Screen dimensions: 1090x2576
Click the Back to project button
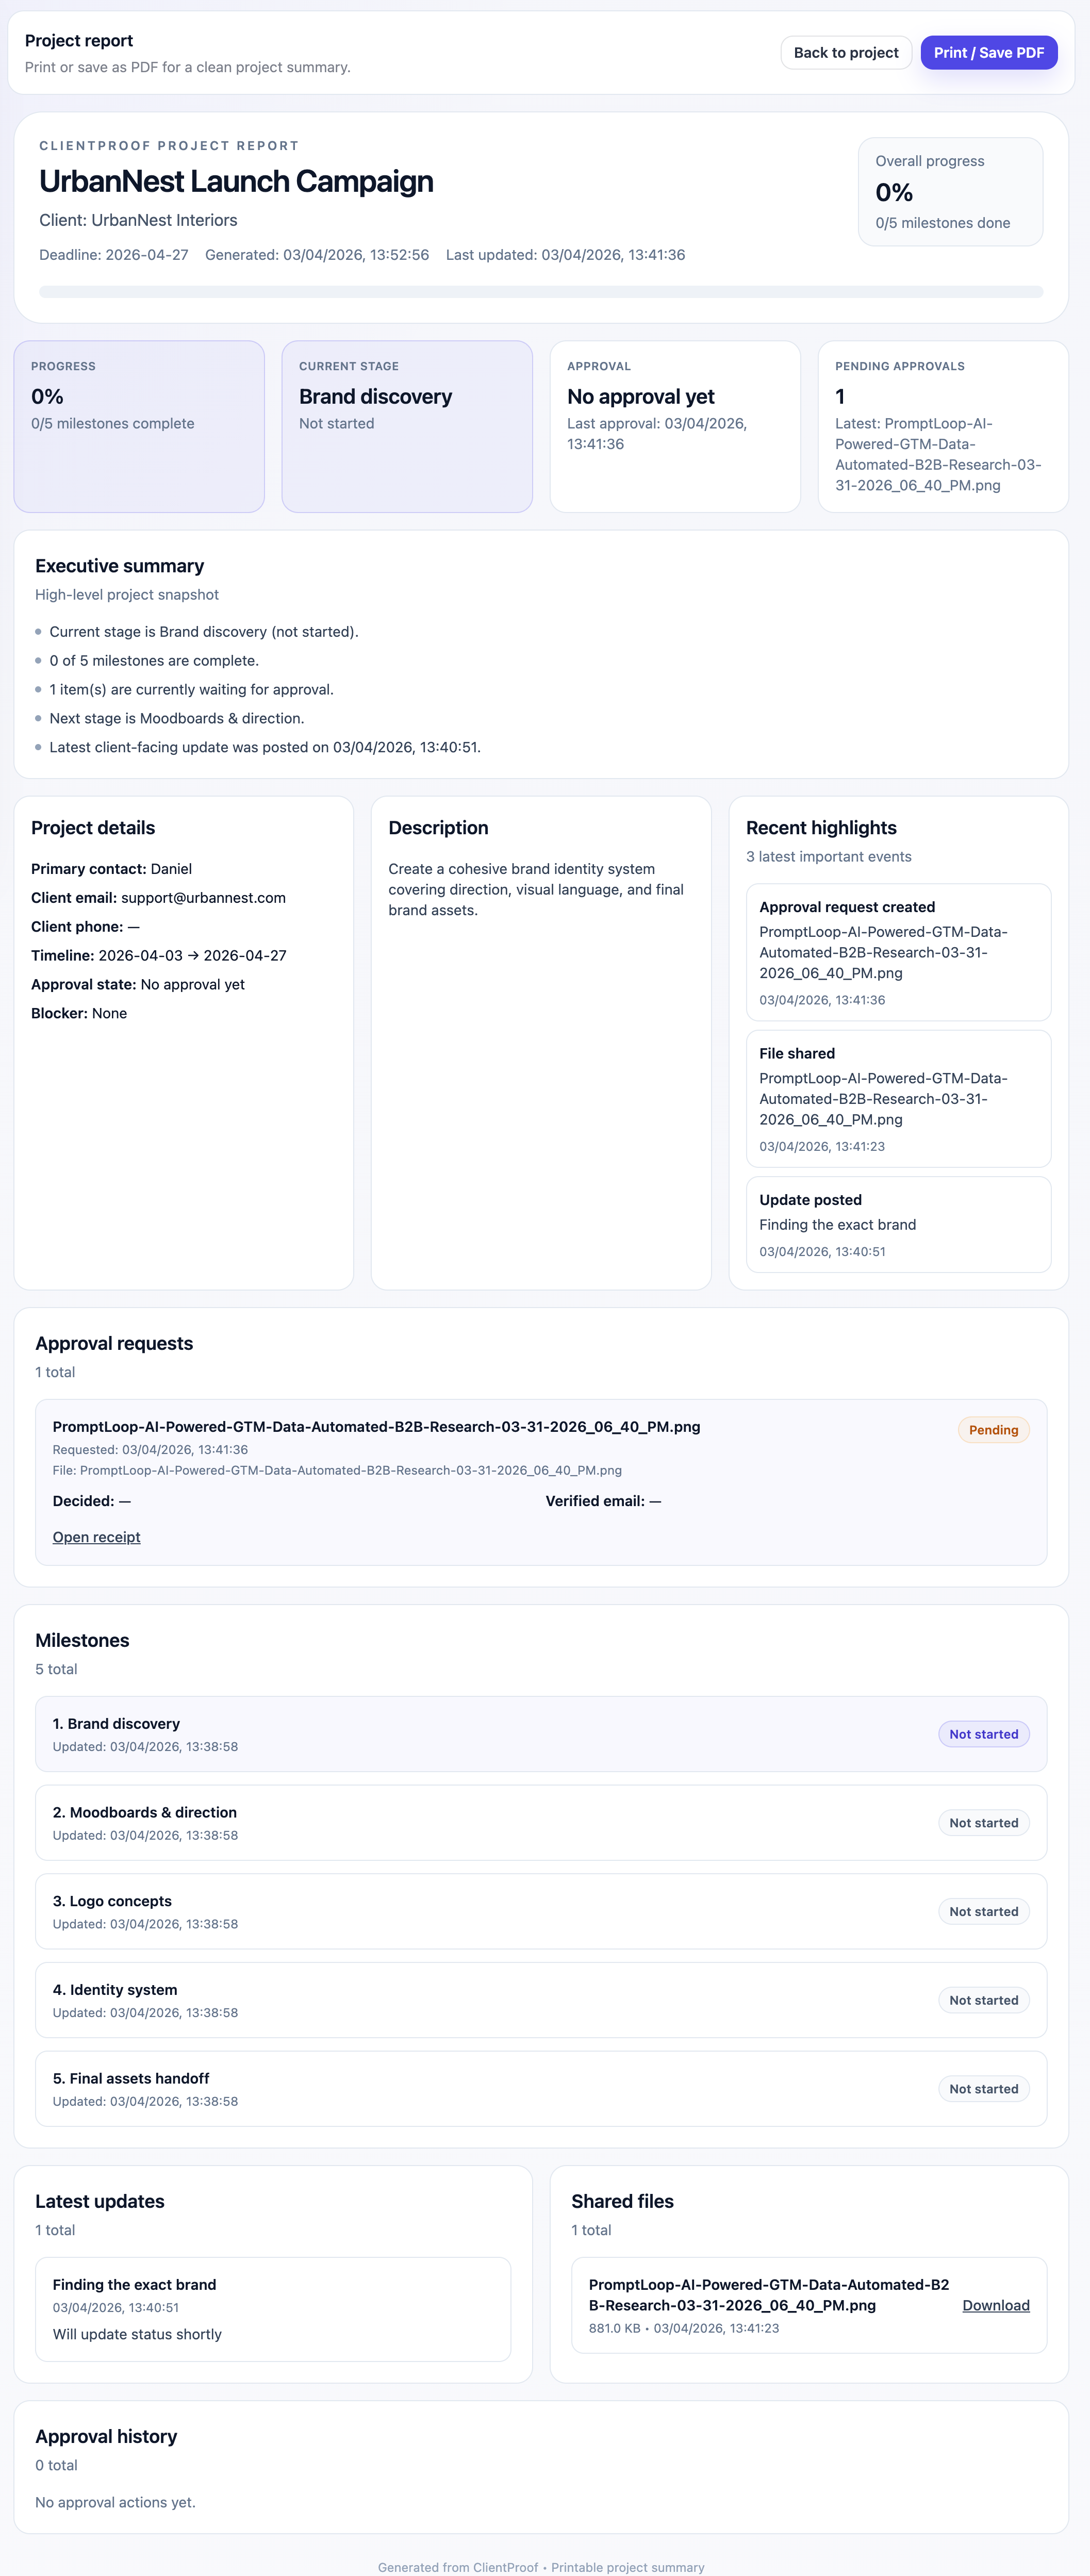845,53
